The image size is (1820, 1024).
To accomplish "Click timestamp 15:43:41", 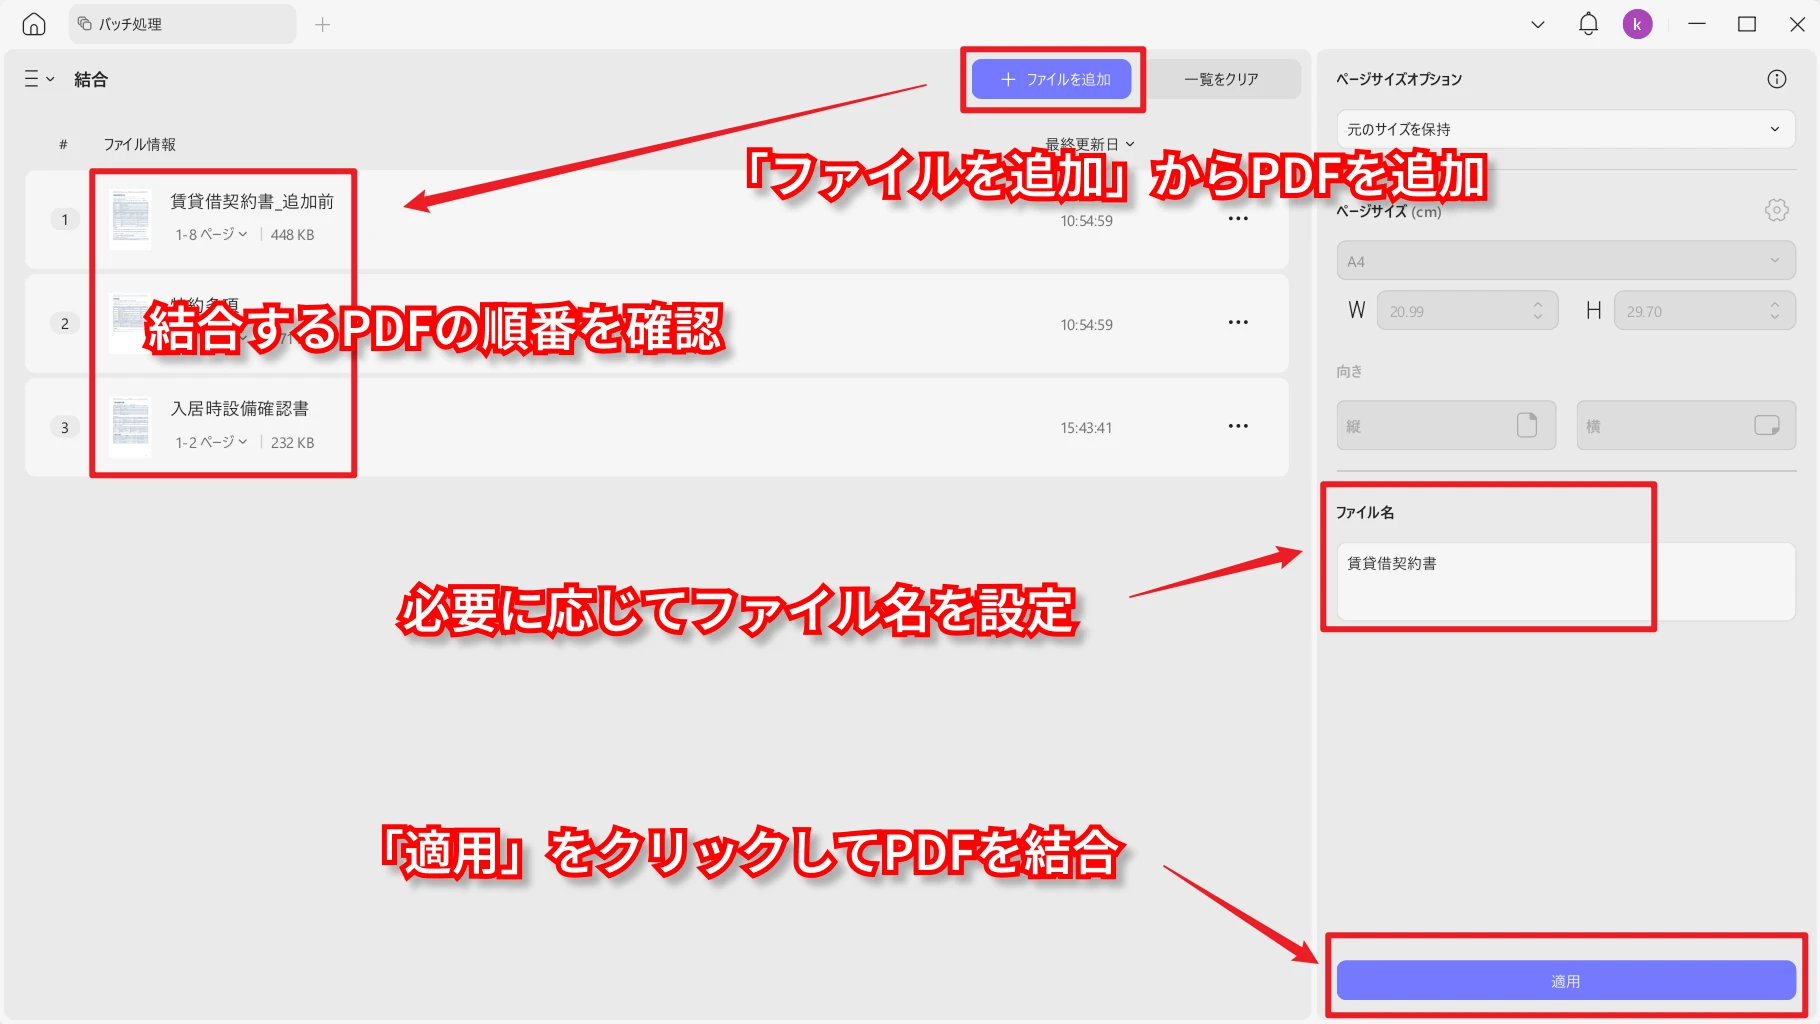I will (x=1086, y=427).
